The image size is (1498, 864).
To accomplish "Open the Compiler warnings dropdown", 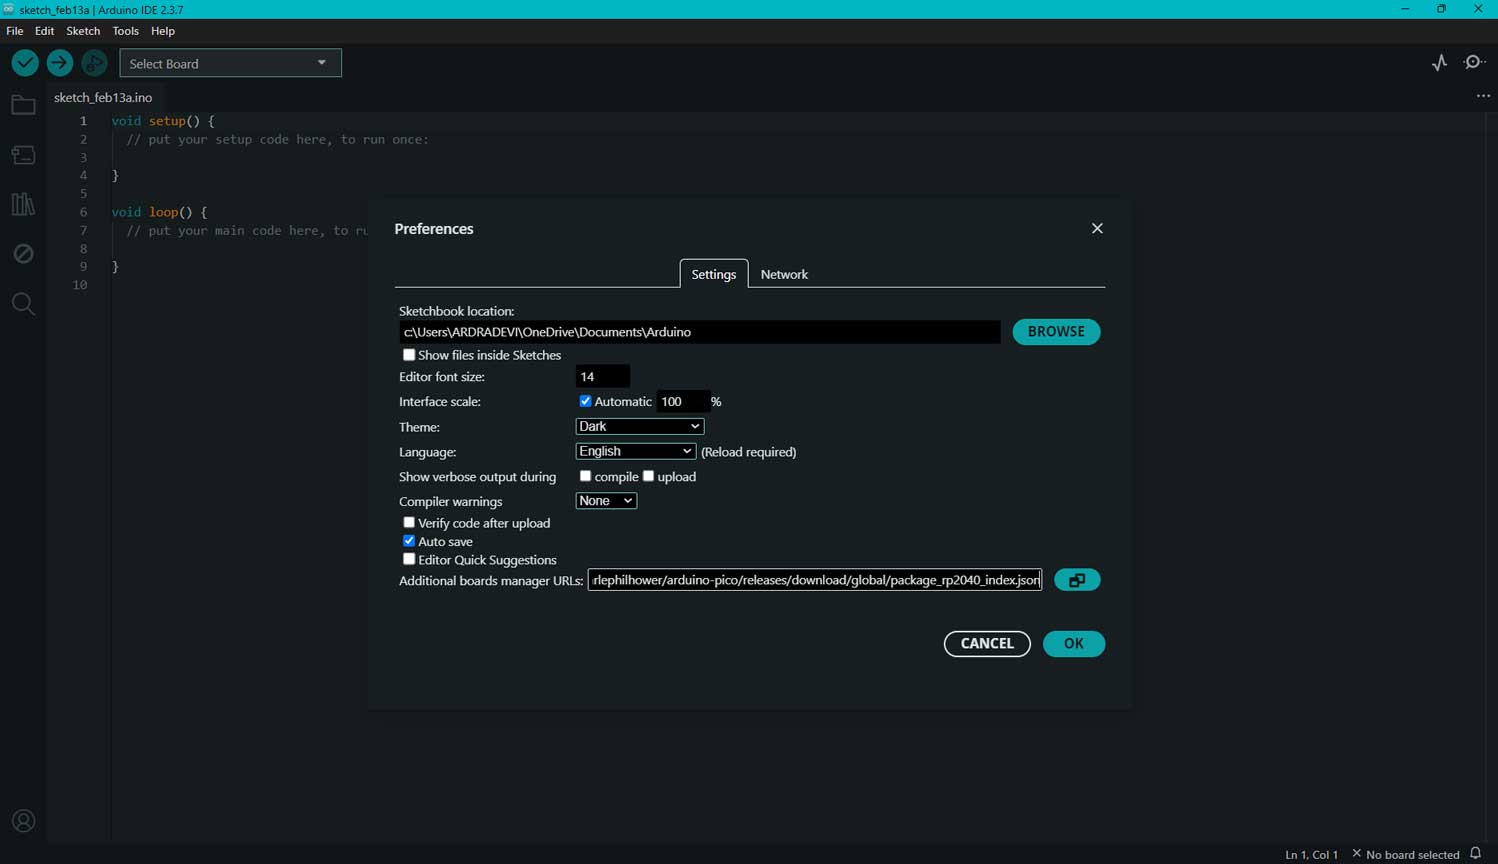I will point(606,501).
